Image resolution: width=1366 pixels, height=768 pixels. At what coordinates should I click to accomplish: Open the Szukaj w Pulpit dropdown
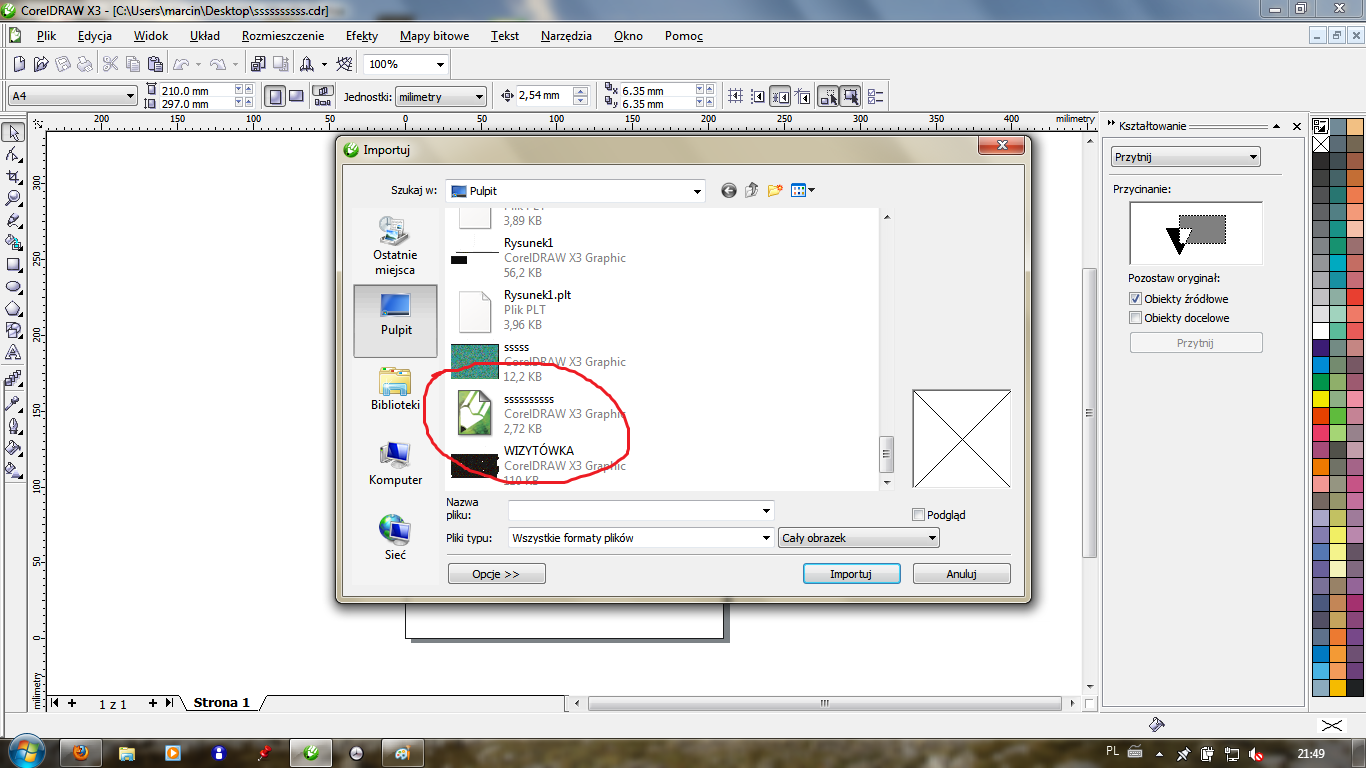click(697, 191)
